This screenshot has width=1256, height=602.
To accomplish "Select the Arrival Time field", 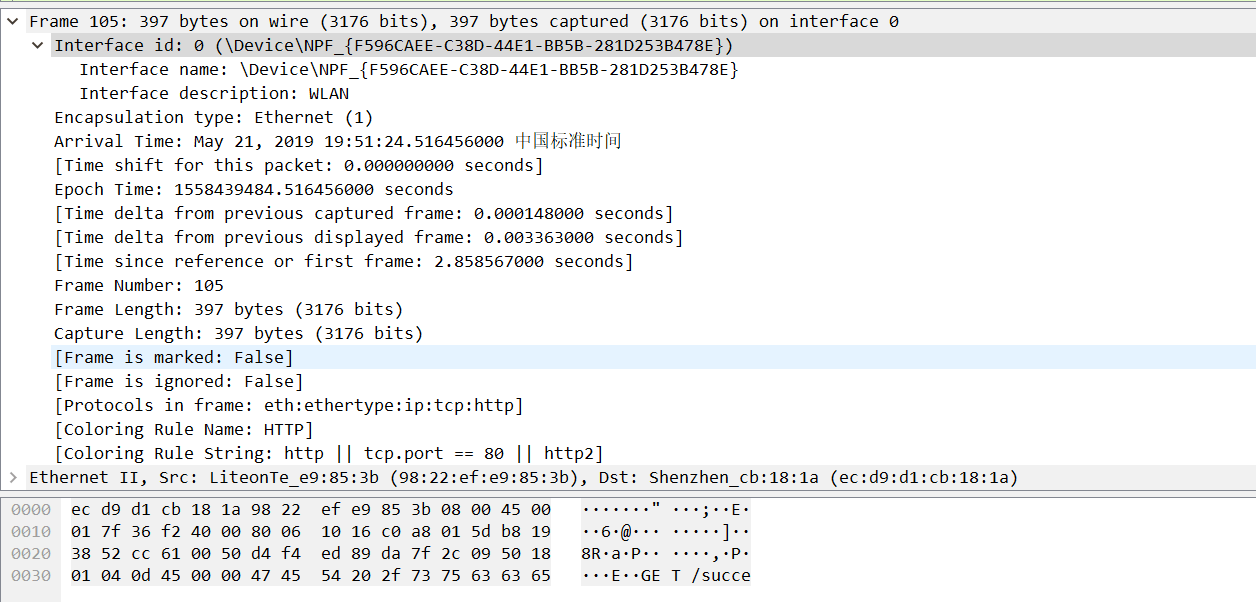I will (300, 141).
